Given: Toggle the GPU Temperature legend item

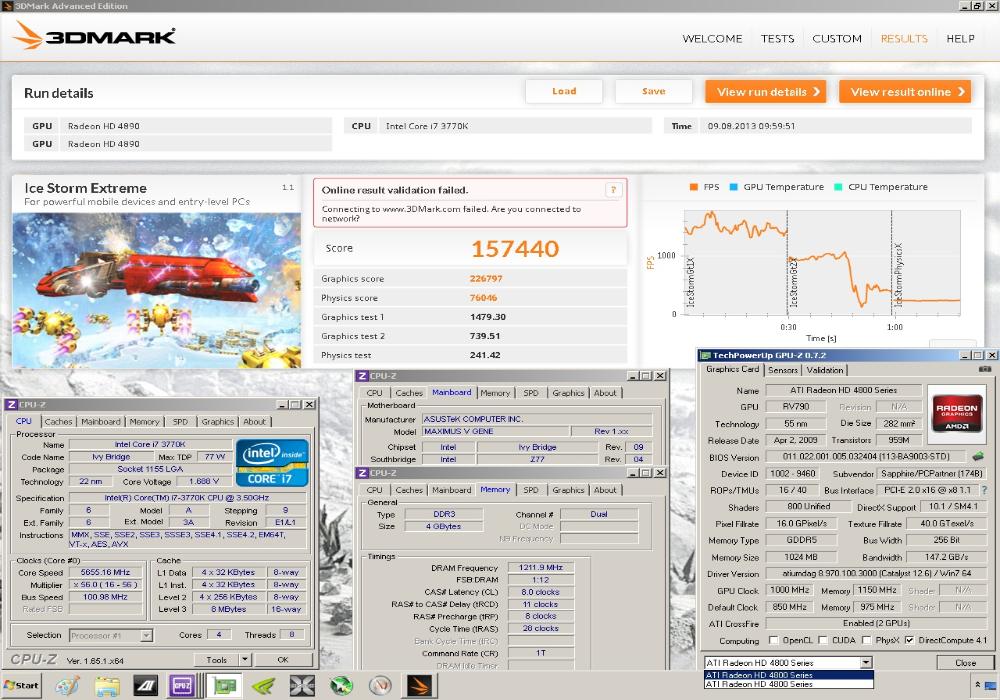Looking at the screenshot, I should click(x=776, y=187).
